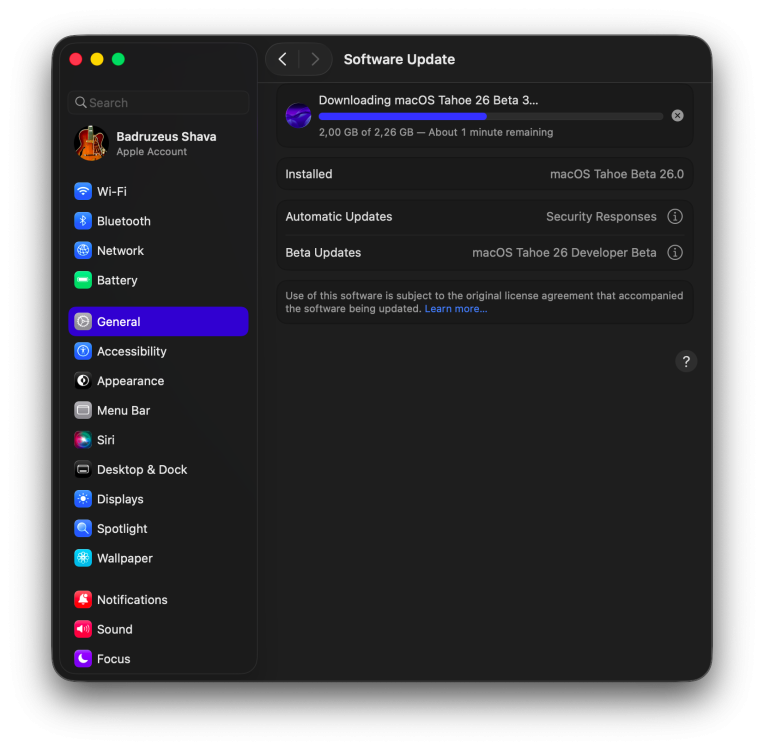Click the Downloading macOS Tahoe 26 Beta 3 text

428,100
